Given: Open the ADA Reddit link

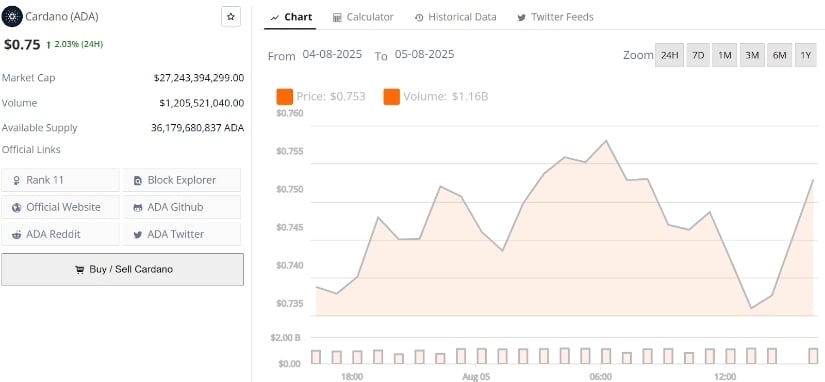Looking at the screenshot, I should tap(61, 234).
